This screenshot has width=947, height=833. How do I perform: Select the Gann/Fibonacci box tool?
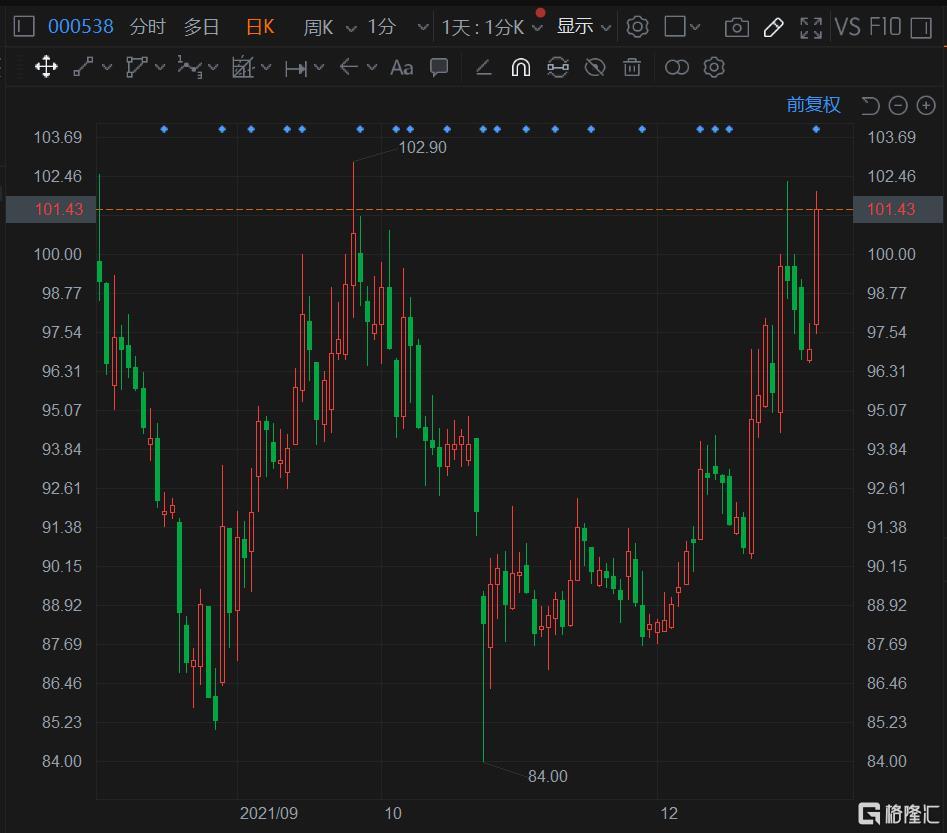pyautogui.click(x=243, y=67)
